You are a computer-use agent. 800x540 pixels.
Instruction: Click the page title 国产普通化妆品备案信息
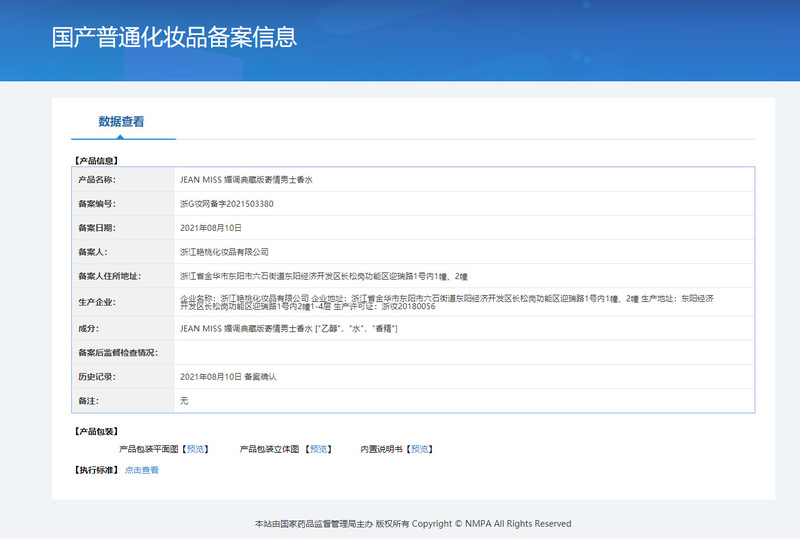tap(174, 38)
